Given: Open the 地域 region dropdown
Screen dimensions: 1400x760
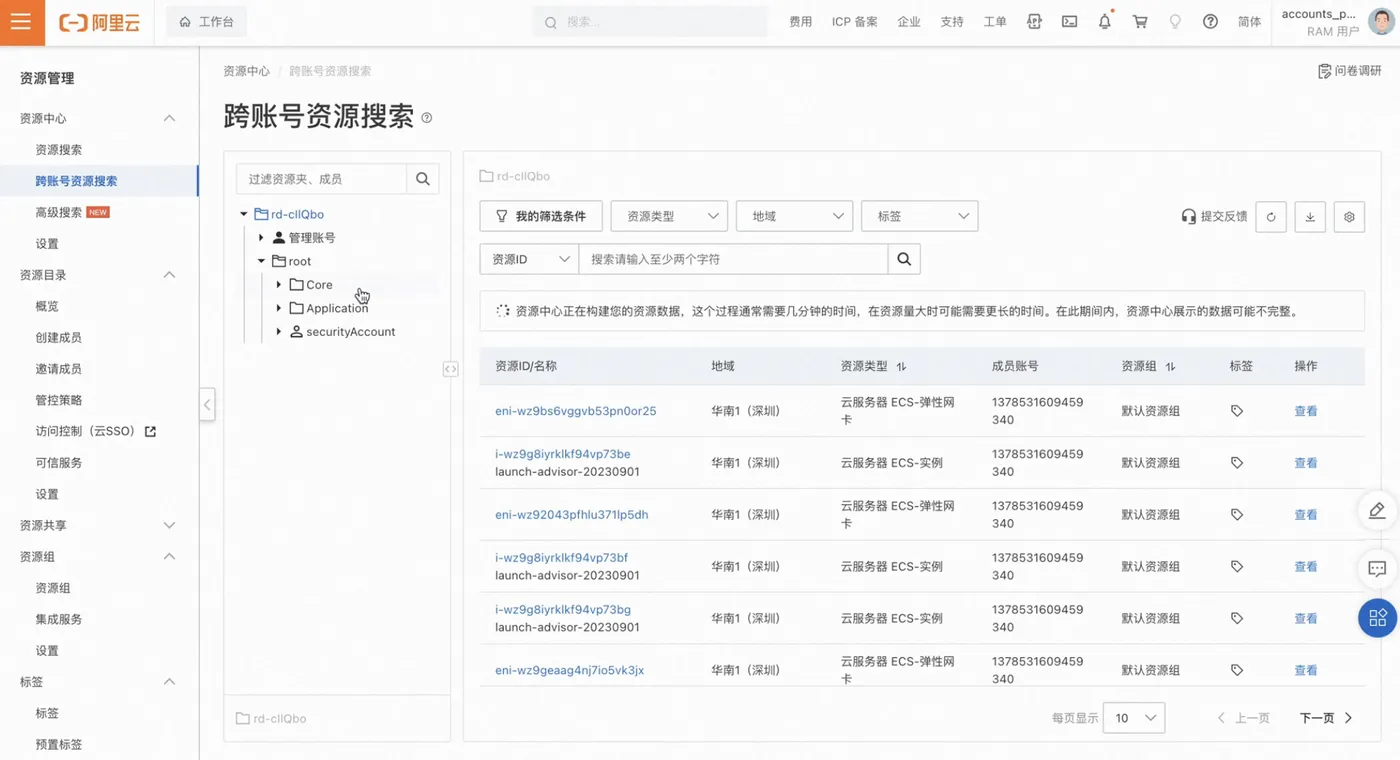Looking at the screenshot, I should pos(794,216).
